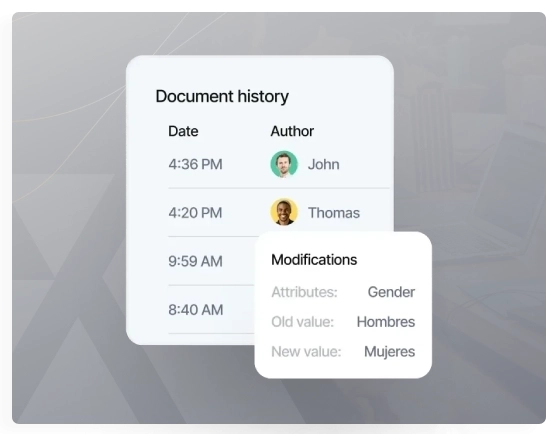This screenshot has width=556, height=434.
Task: Select the Gender attribute value
Action: point(391,292)
